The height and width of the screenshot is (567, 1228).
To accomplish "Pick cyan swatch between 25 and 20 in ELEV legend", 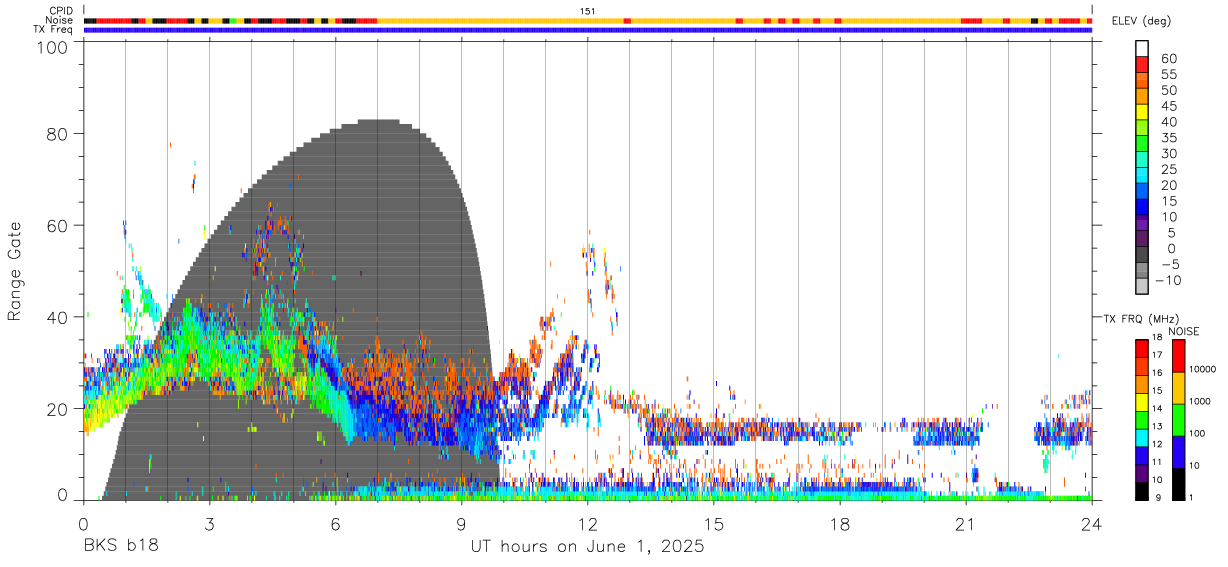I will point(1142,177).
